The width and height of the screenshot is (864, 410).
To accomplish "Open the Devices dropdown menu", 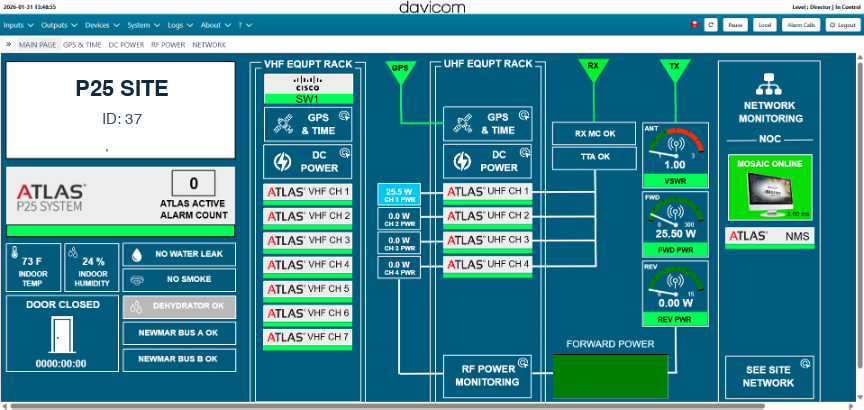I will click(x=102, y=25).
